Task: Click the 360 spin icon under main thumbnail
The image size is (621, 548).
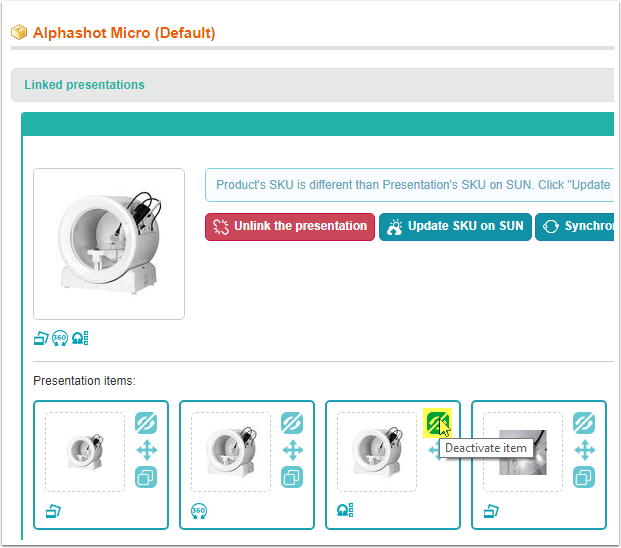Action: tap(60, 338)
